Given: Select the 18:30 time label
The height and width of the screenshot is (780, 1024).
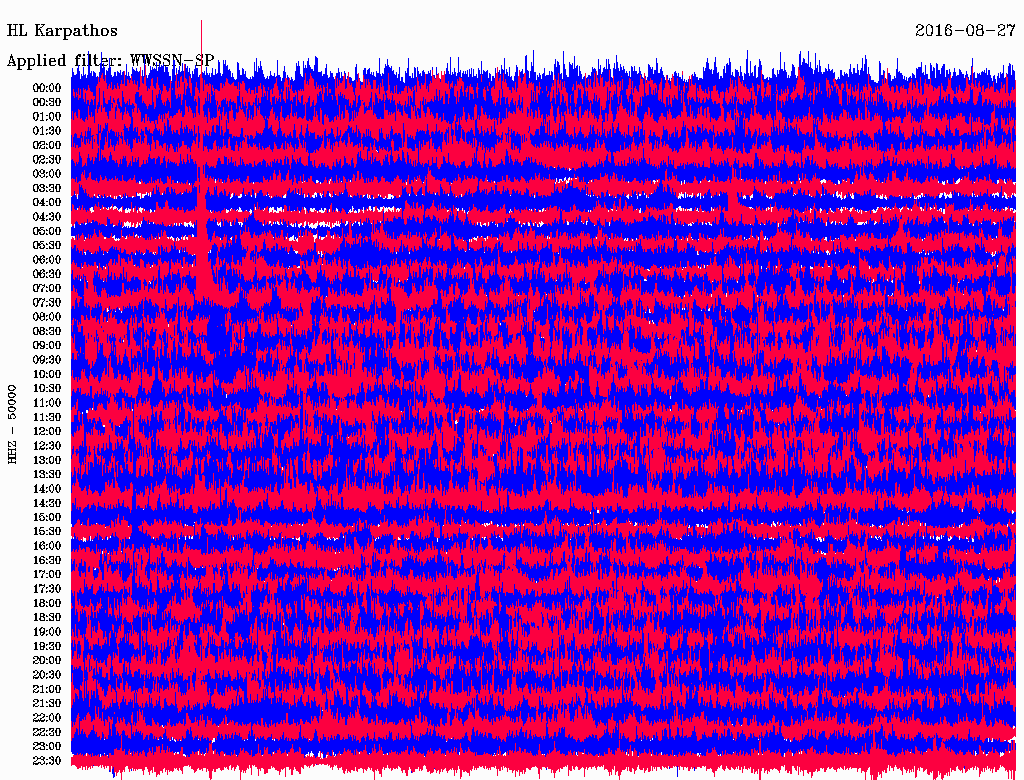Looking at the screenshot, I should click(47, 617).
